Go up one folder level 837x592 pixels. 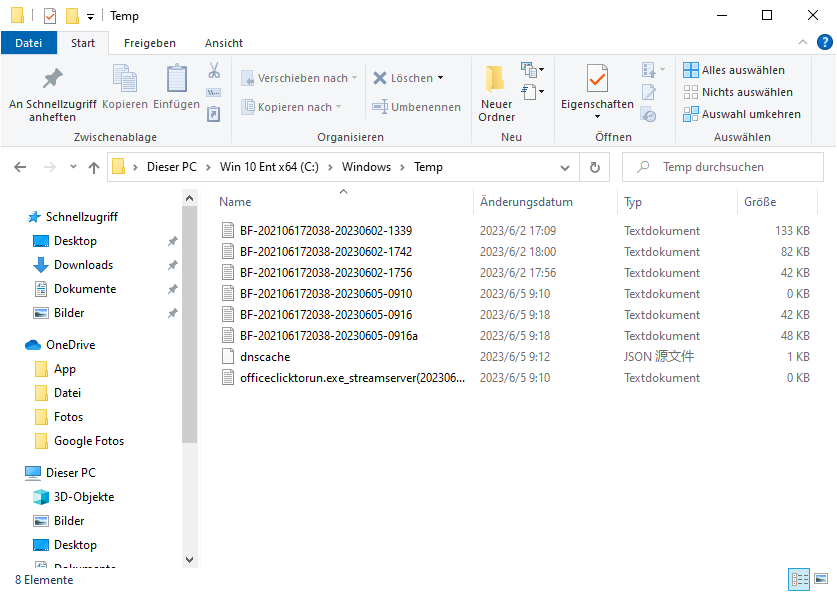pos(94,168)
